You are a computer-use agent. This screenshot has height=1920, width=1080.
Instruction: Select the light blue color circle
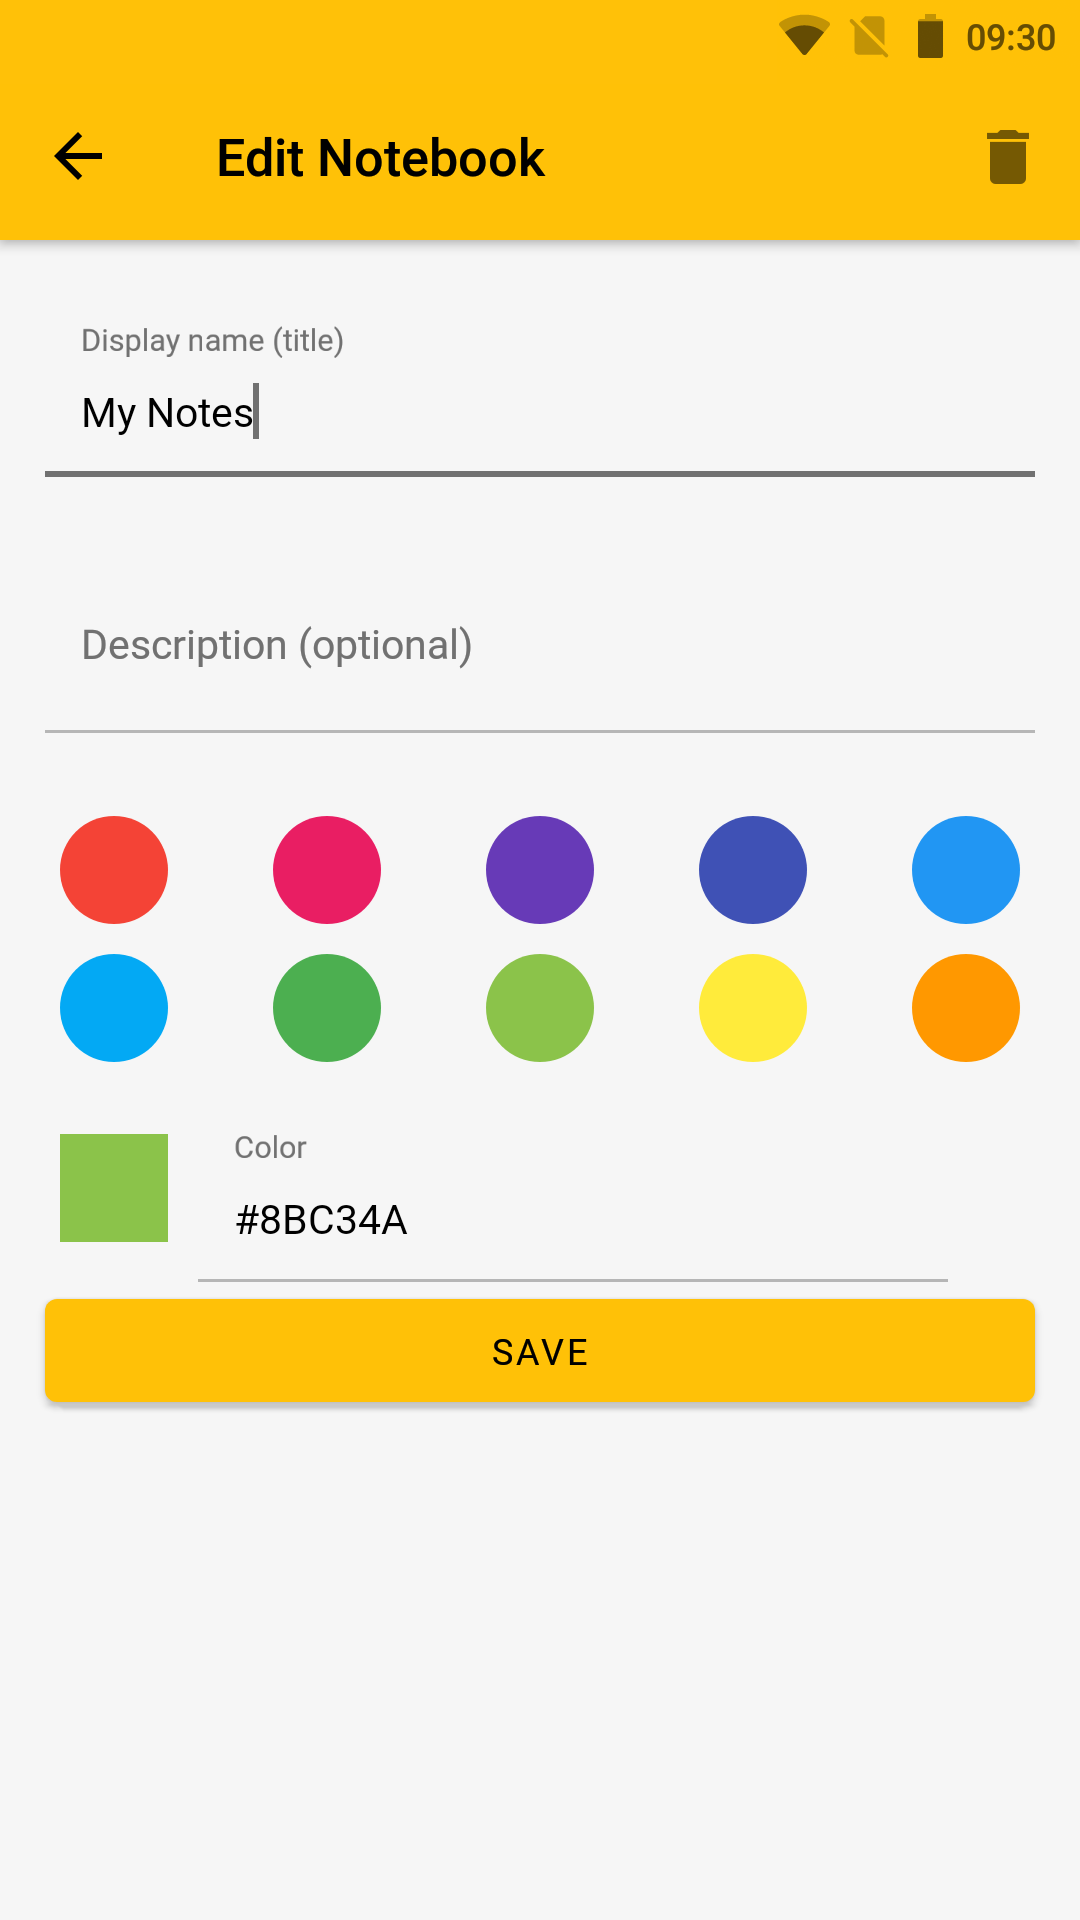click(114, 1008)
